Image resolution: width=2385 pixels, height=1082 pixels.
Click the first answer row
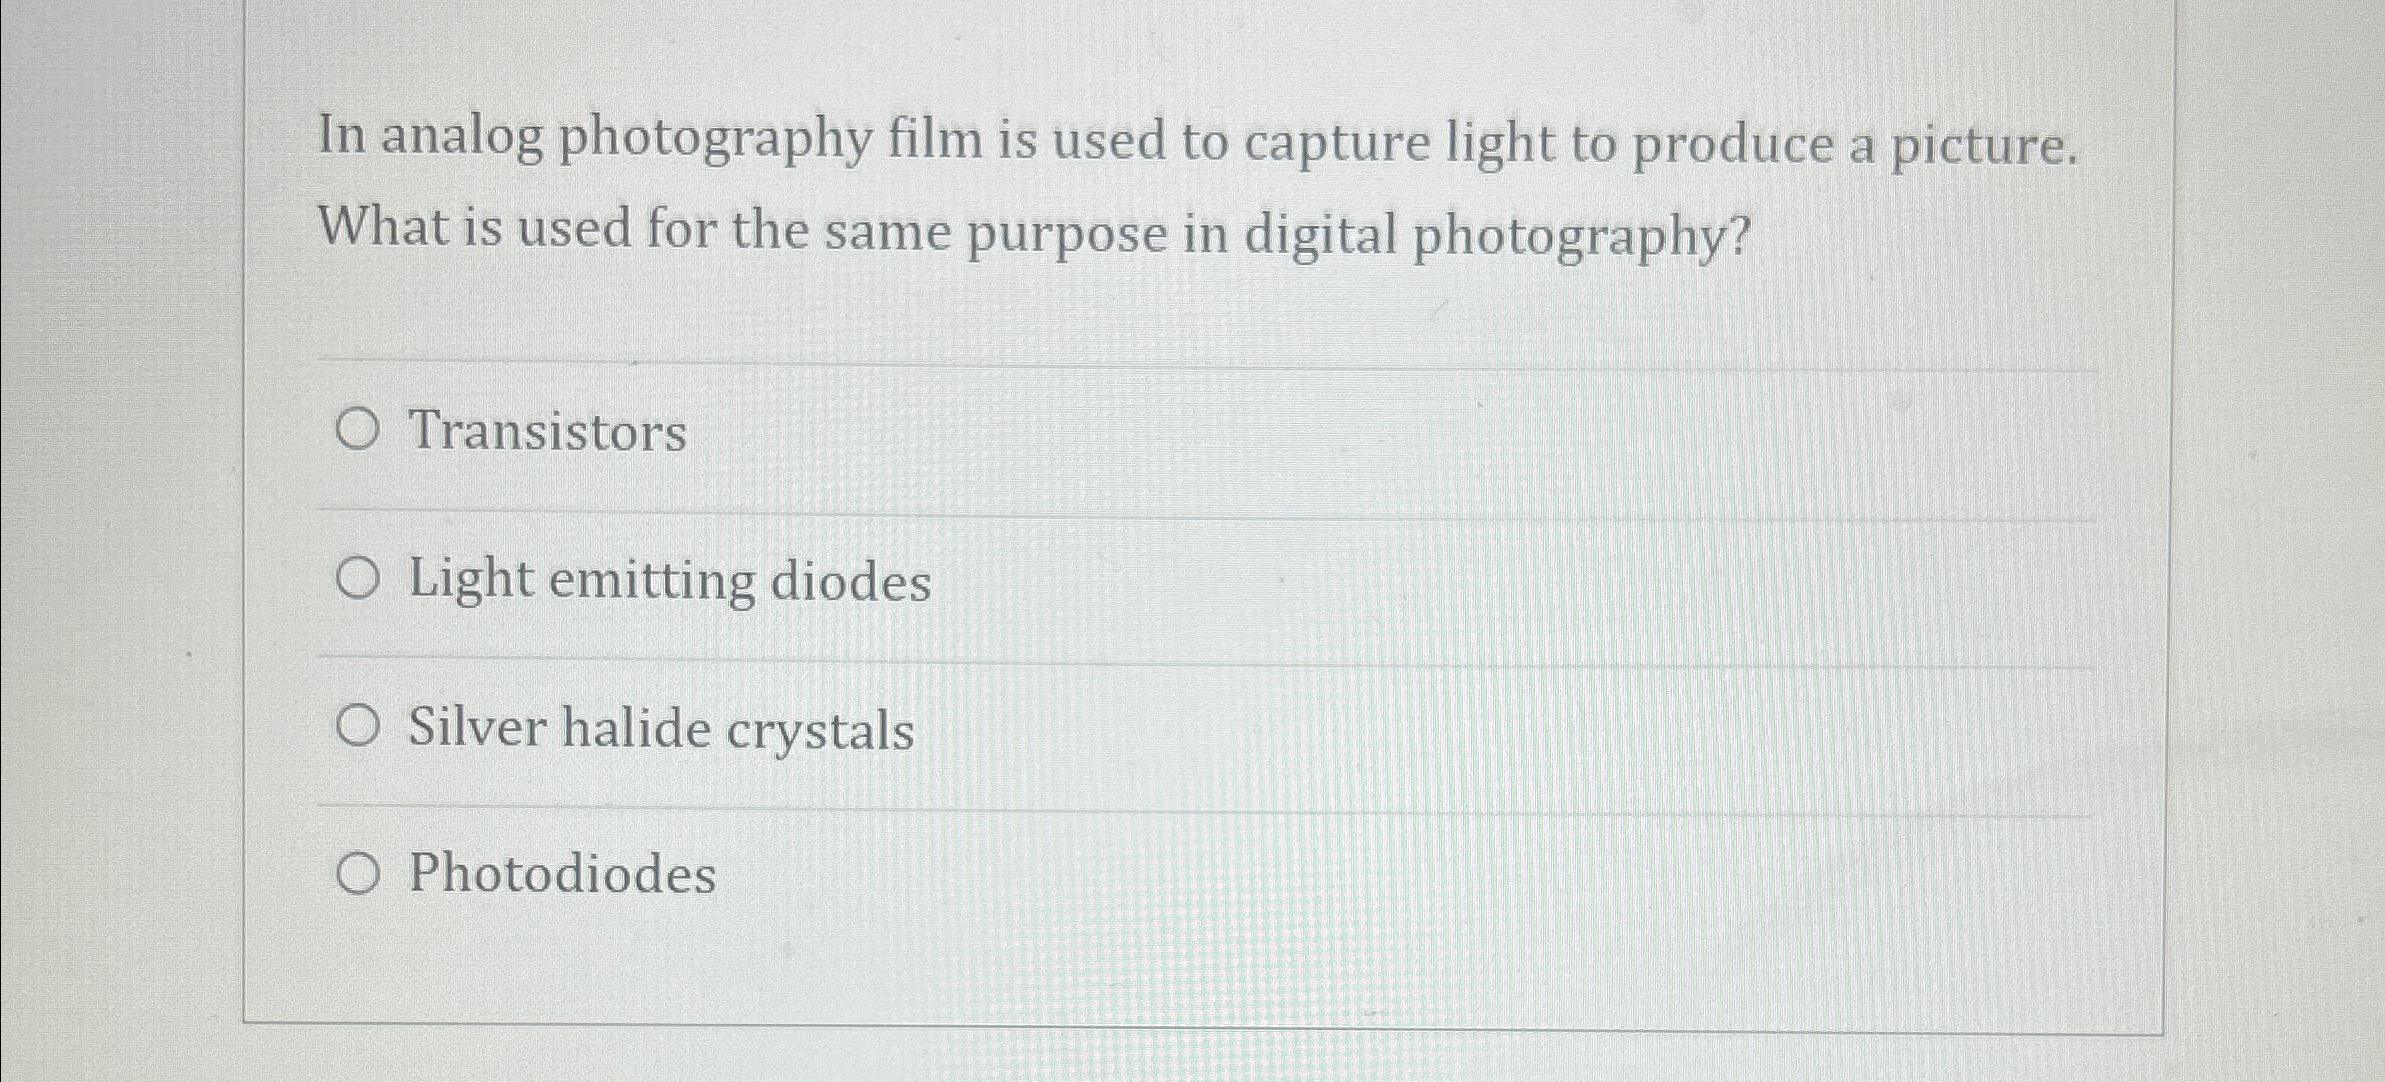pyautogui.click(x=900, y=432)
